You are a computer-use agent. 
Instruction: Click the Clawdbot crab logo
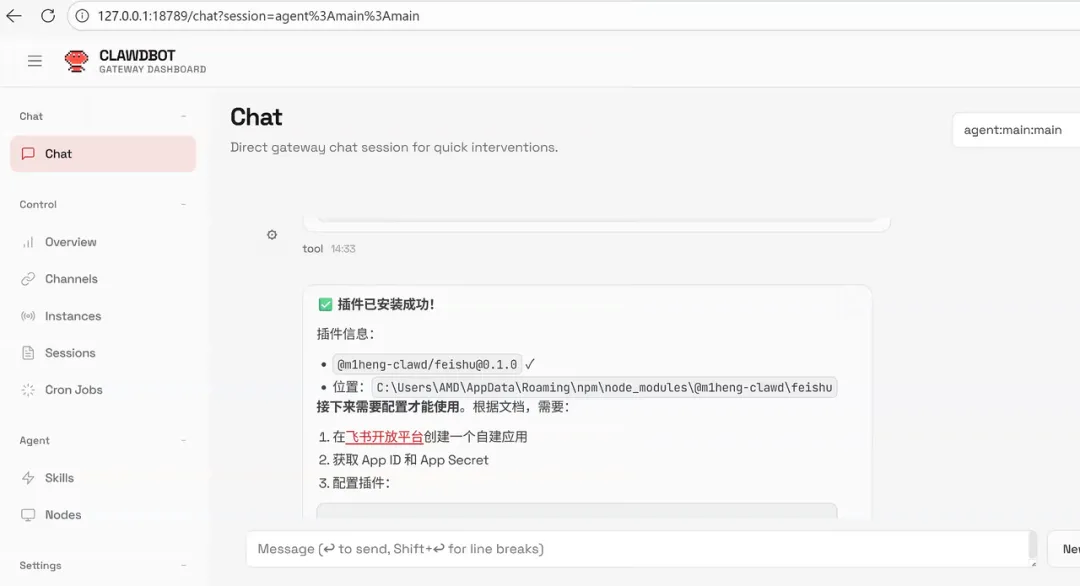77,61
